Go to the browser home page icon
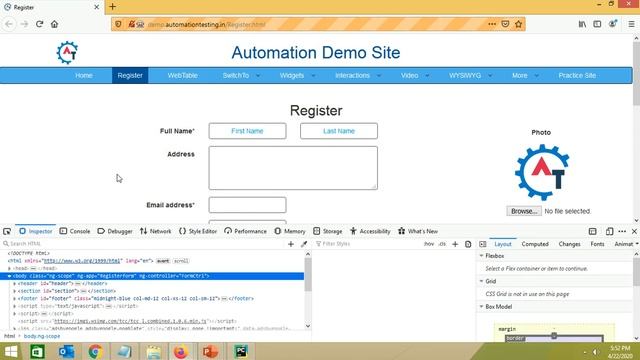The image size is (640, 360). click(54, 24)
